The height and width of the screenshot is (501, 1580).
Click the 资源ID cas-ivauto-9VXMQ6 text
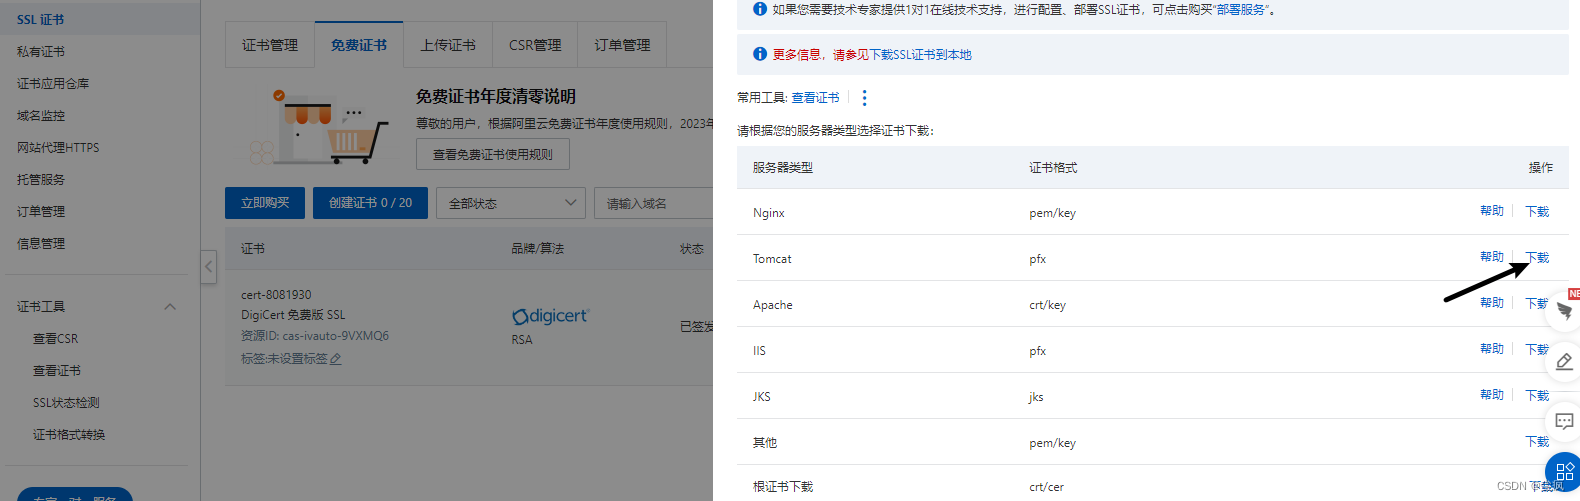tap(315, 336)
